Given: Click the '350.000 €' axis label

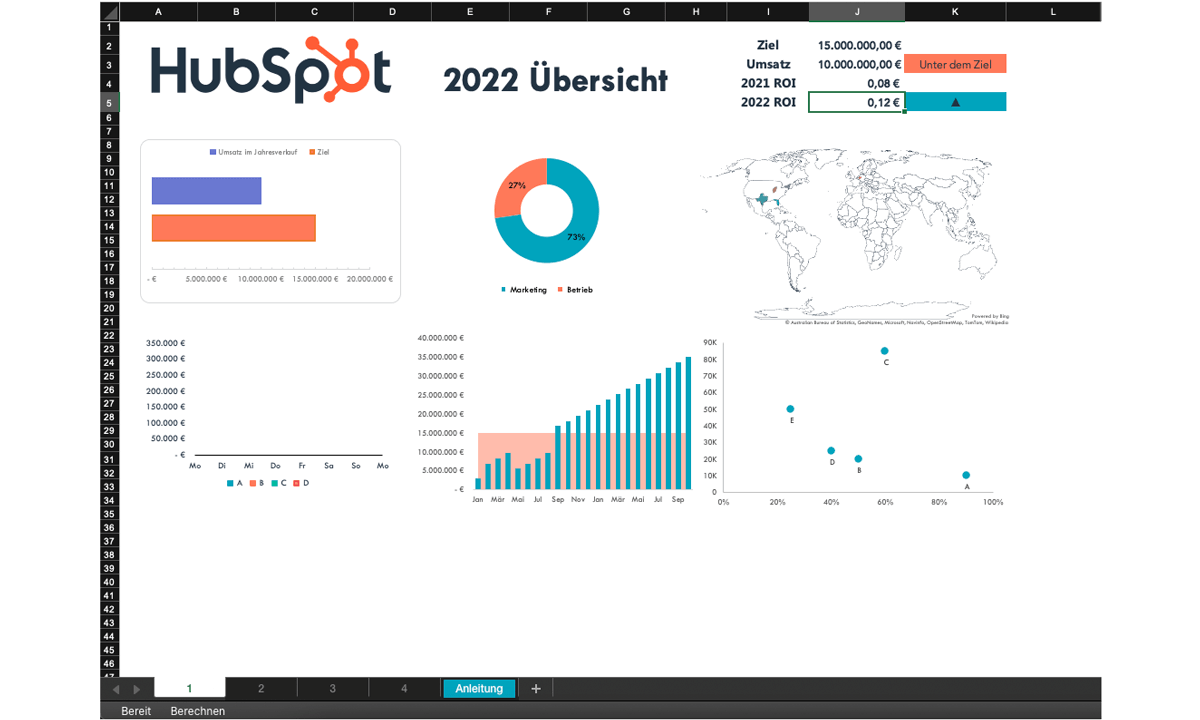Looking at the screenshot, I should pyautogui.click(x=166, y=342).
